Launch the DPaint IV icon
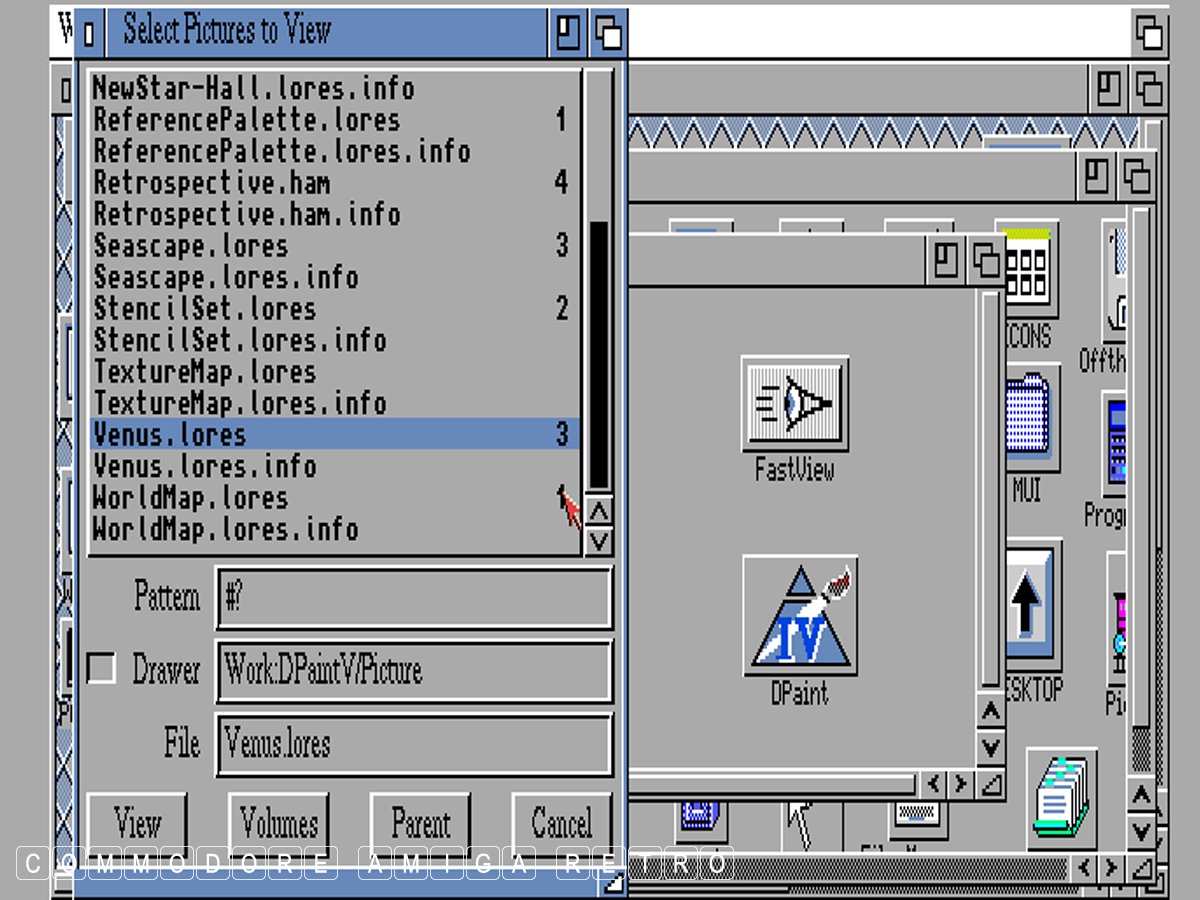This screenshot has height=900, width=1200. tap(799, 617)
